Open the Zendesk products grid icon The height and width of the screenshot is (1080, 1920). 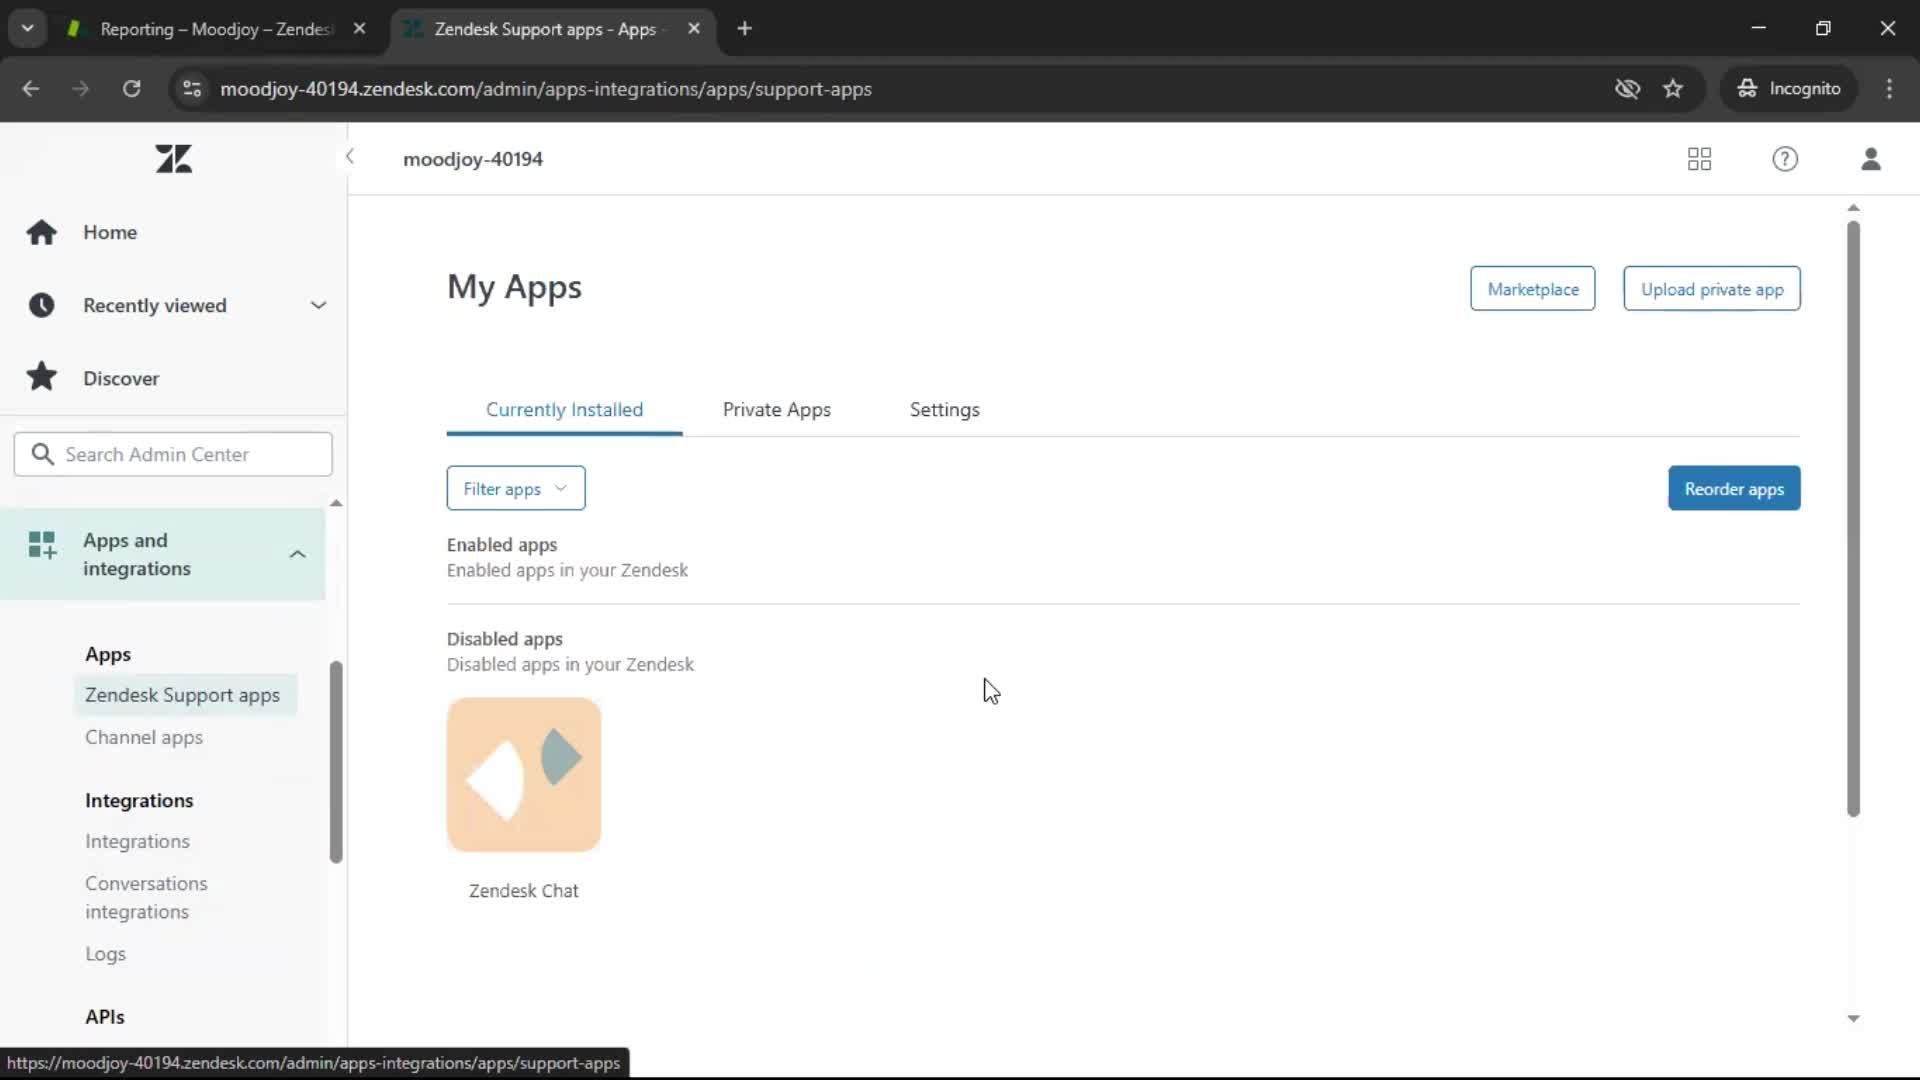pyautogui.click(x=1699, y=159)
